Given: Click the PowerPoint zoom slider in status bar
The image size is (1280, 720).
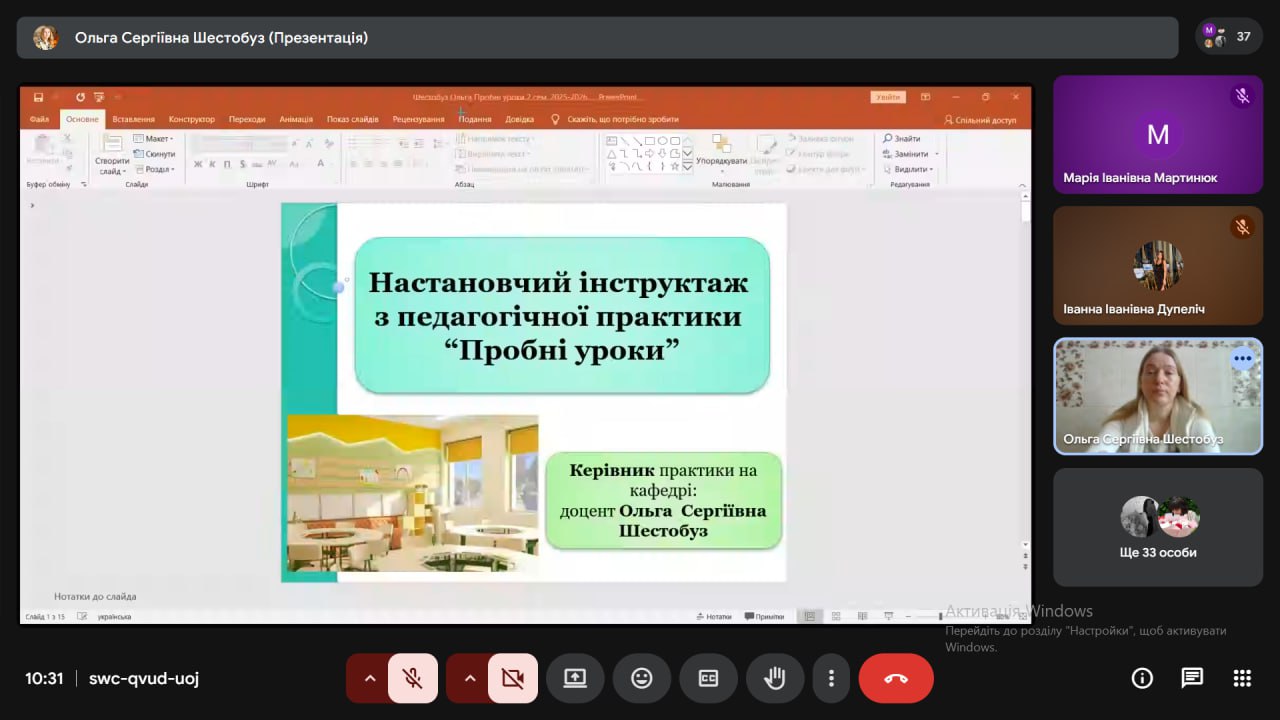Looking at the screenshot, I should pos(940,617).
